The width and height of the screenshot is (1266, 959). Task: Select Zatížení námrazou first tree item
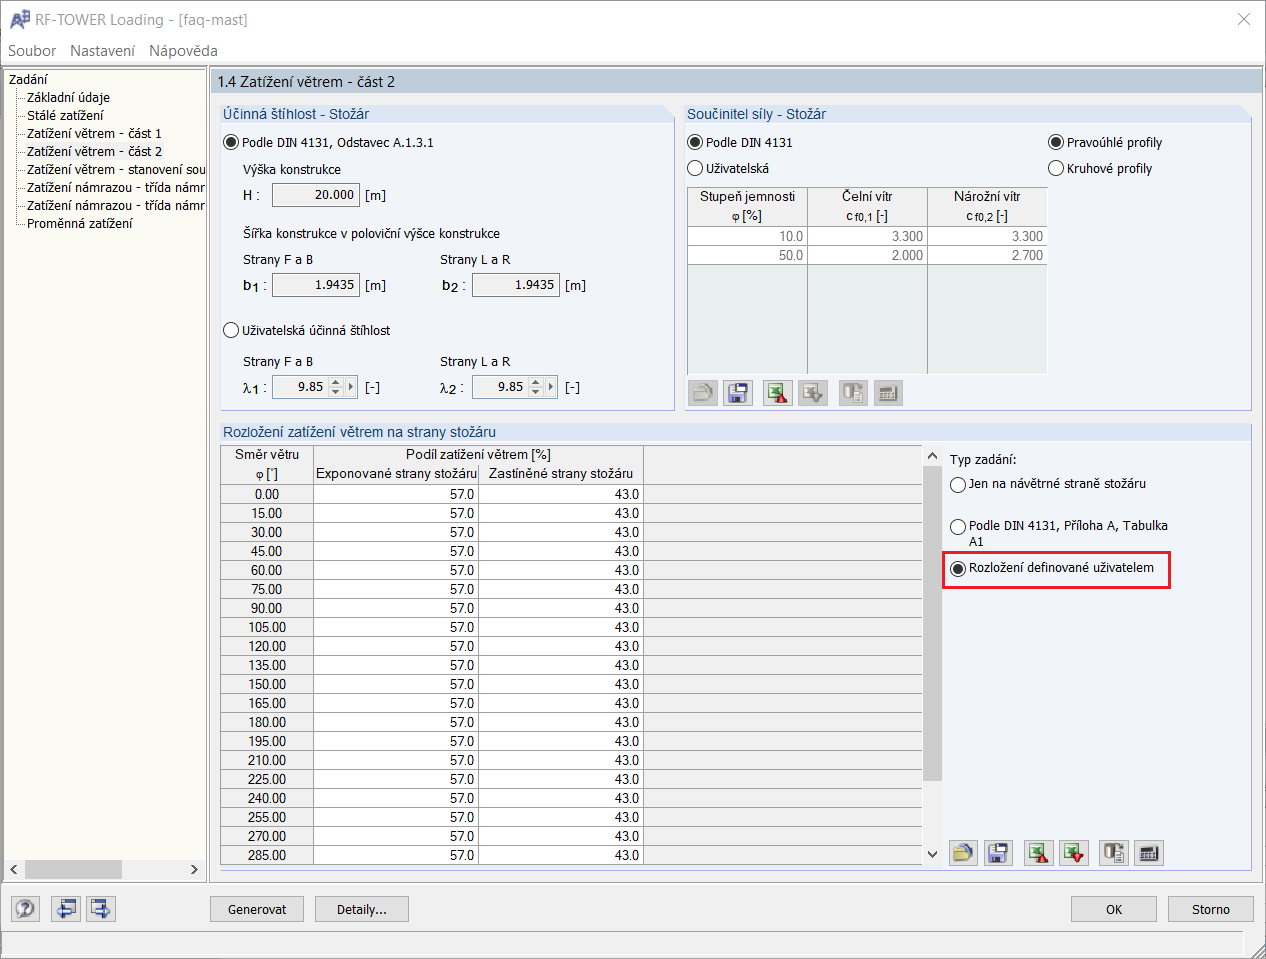(x=116, y=187)
